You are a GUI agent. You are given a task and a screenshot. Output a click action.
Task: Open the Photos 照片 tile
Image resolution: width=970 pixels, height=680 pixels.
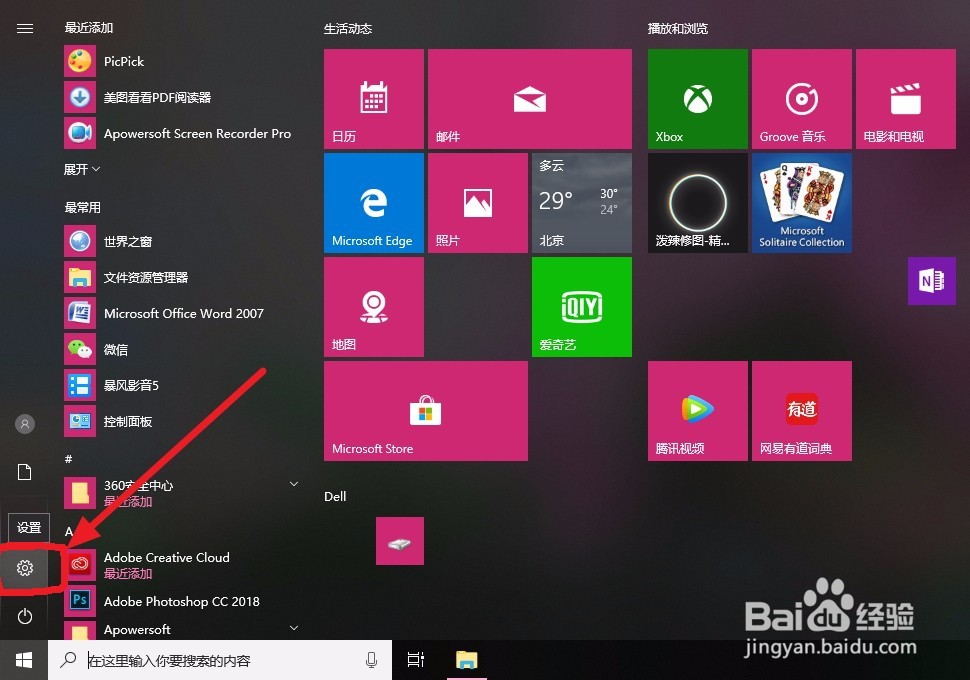[x=478, y=203]
